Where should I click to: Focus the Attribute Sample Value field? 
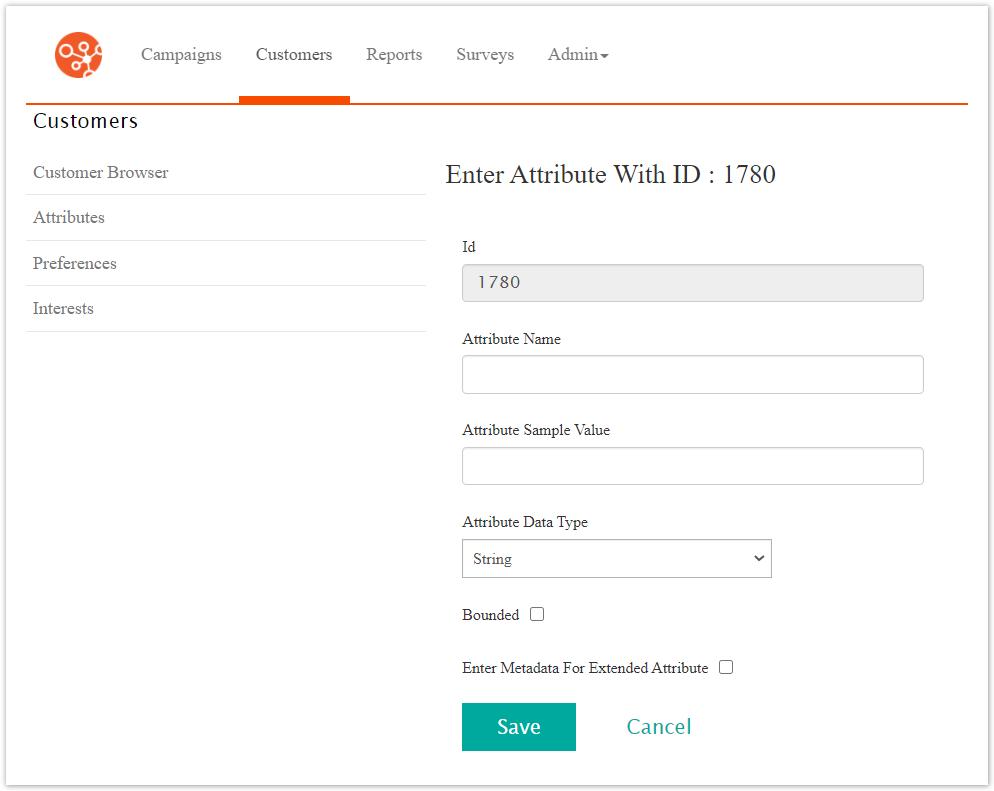coord(692,466)
